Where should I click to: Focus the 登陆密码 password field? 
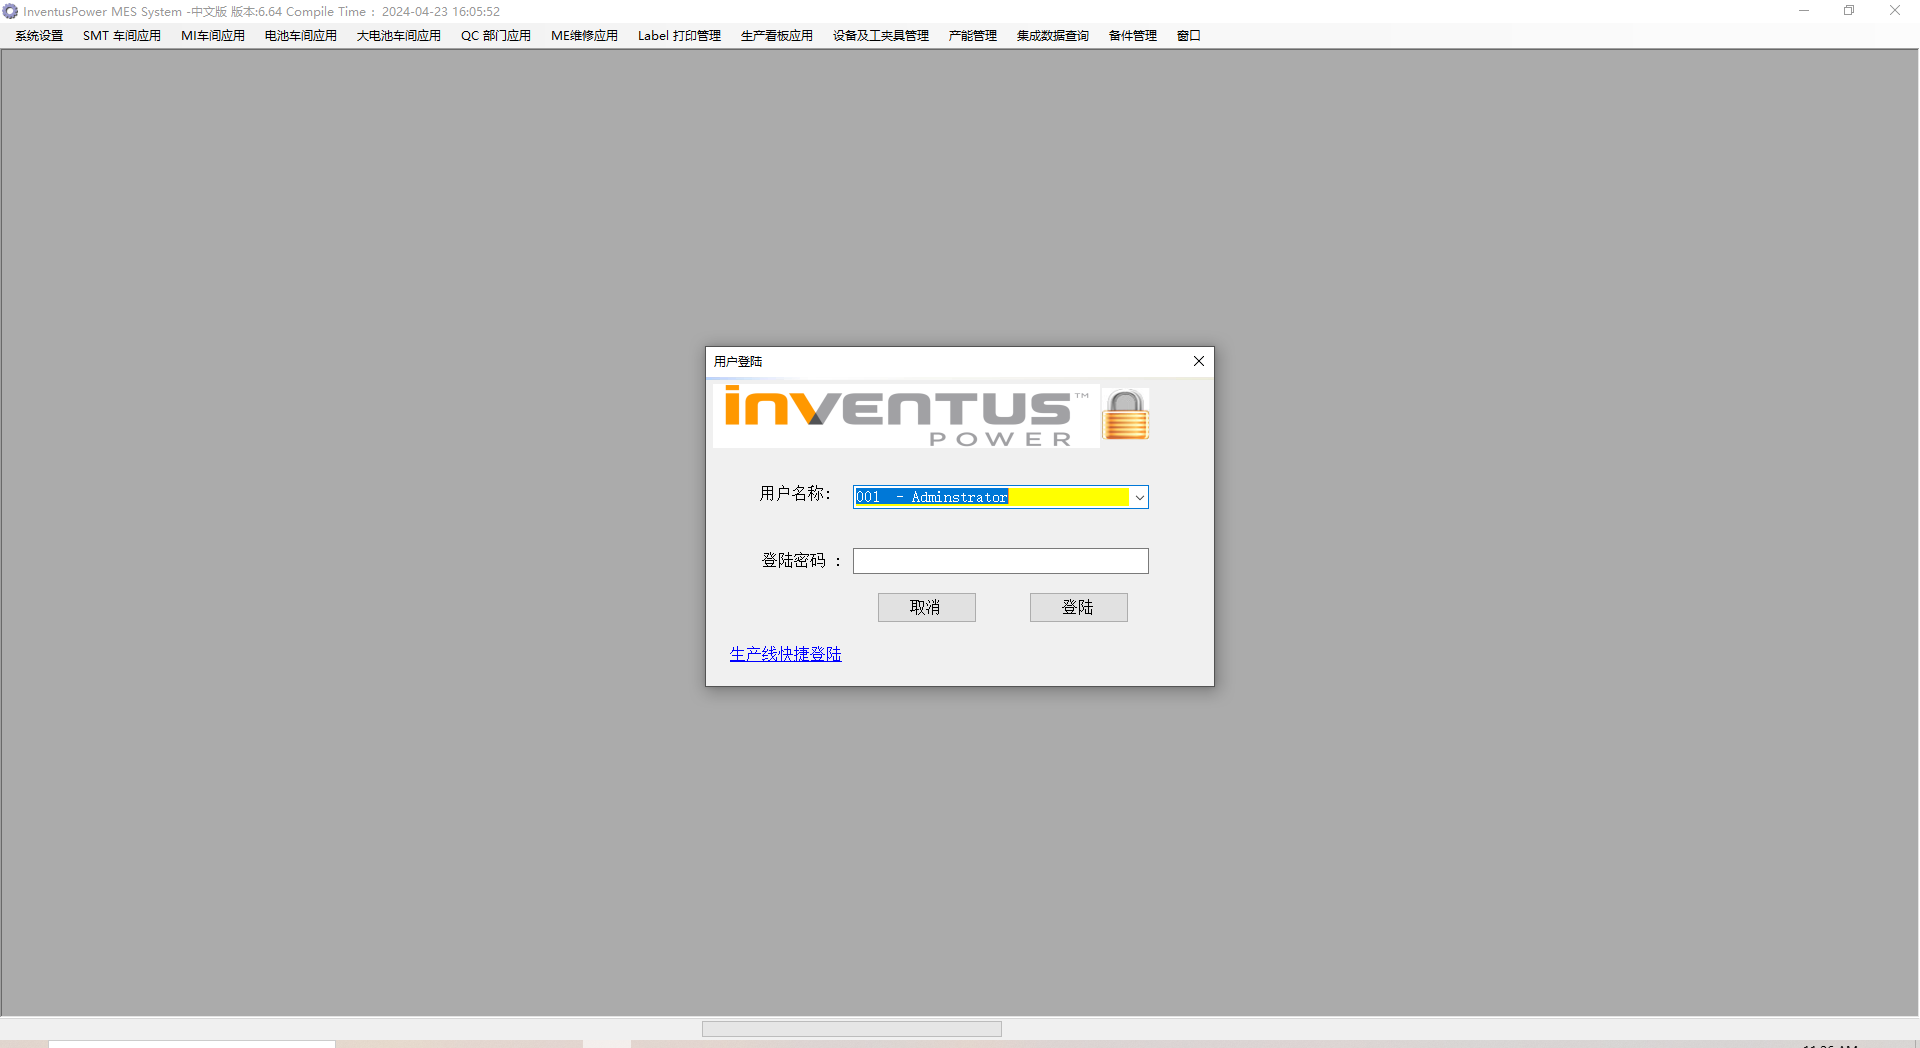click(1000, 561)
